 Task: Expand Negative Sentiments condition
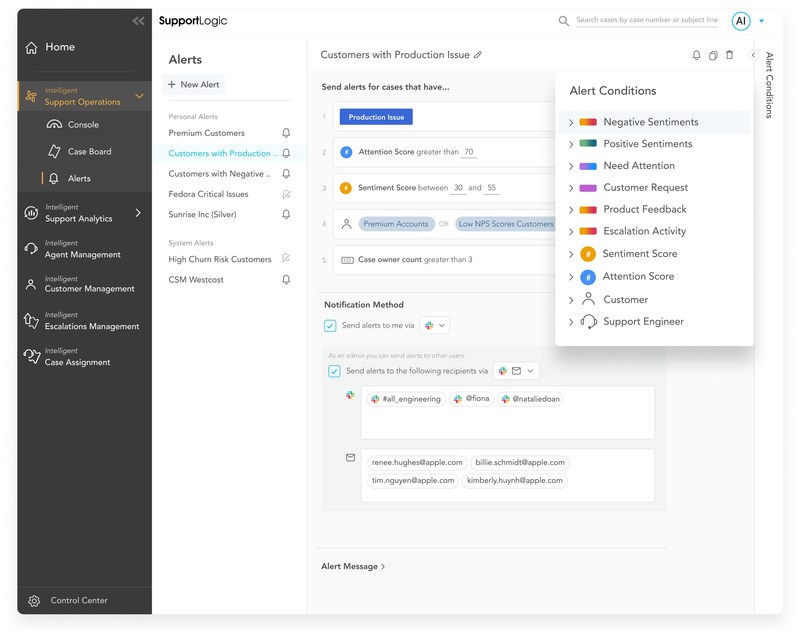[571, 122]
